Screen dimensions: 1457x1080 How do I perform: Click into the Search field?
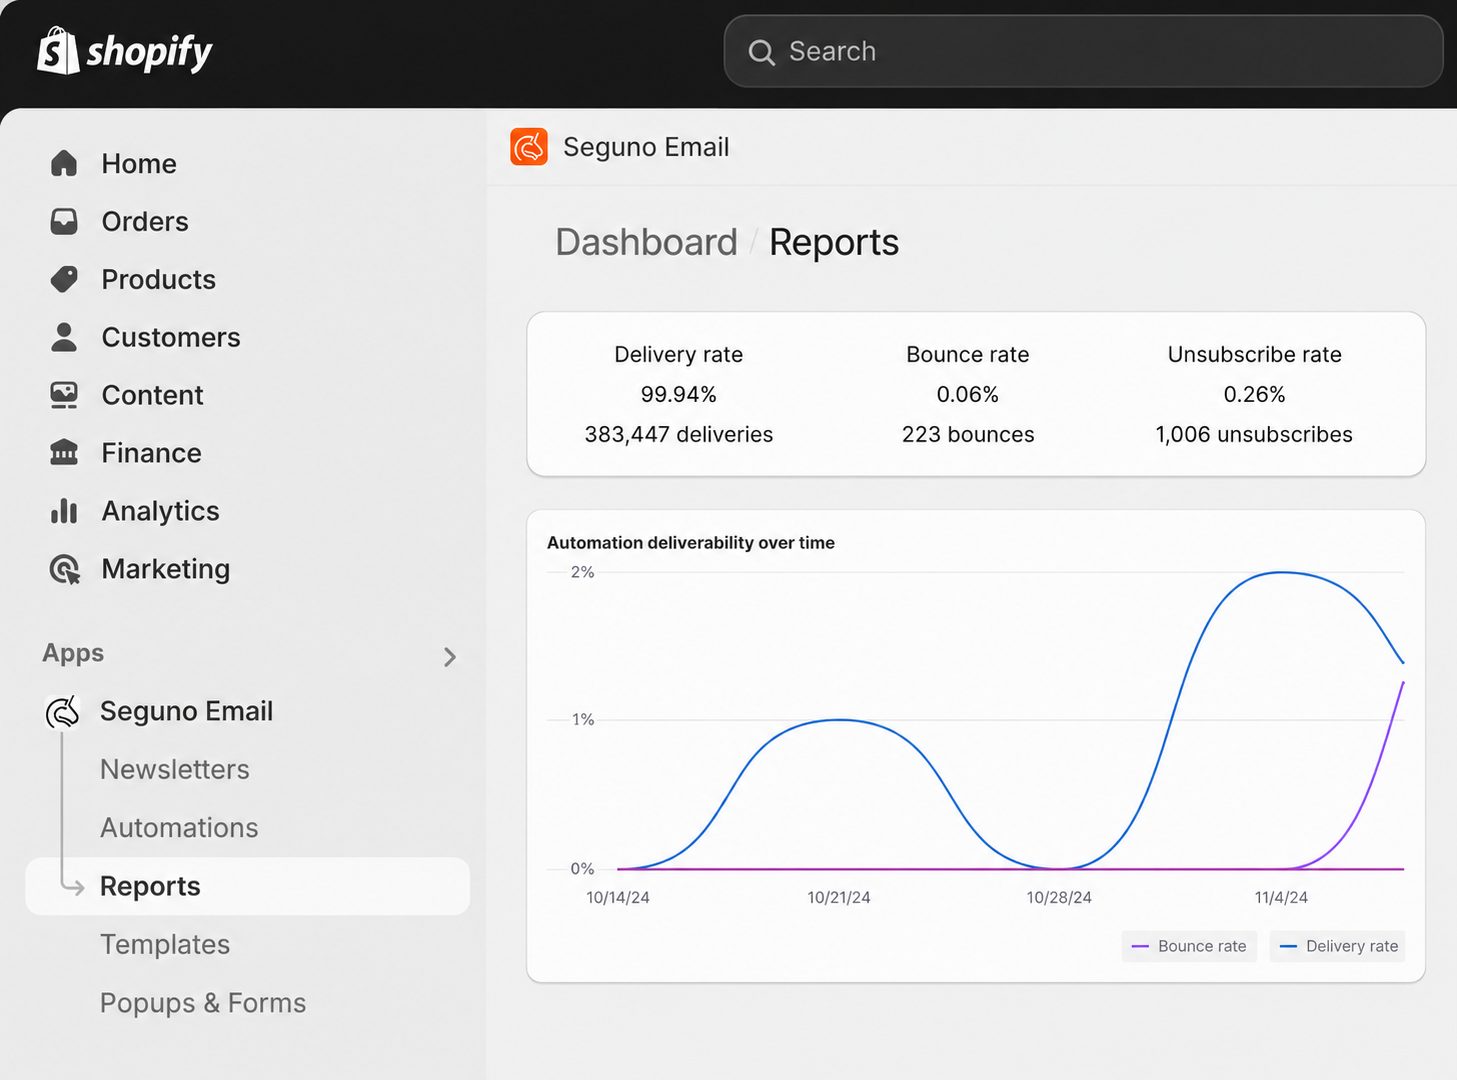click(1083, 51)
